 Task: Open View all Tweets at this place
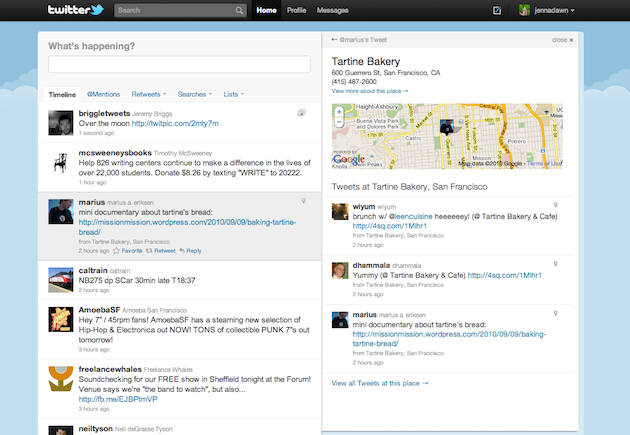(x=379, y=383)
